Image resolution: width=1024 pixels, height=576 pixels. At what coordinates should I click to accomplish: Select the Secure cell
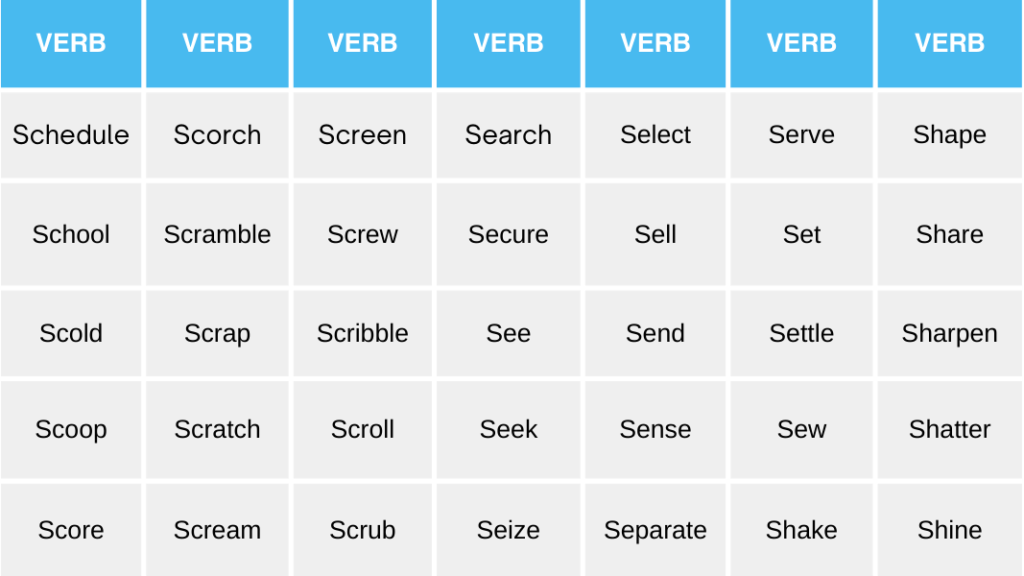(508, 235)
